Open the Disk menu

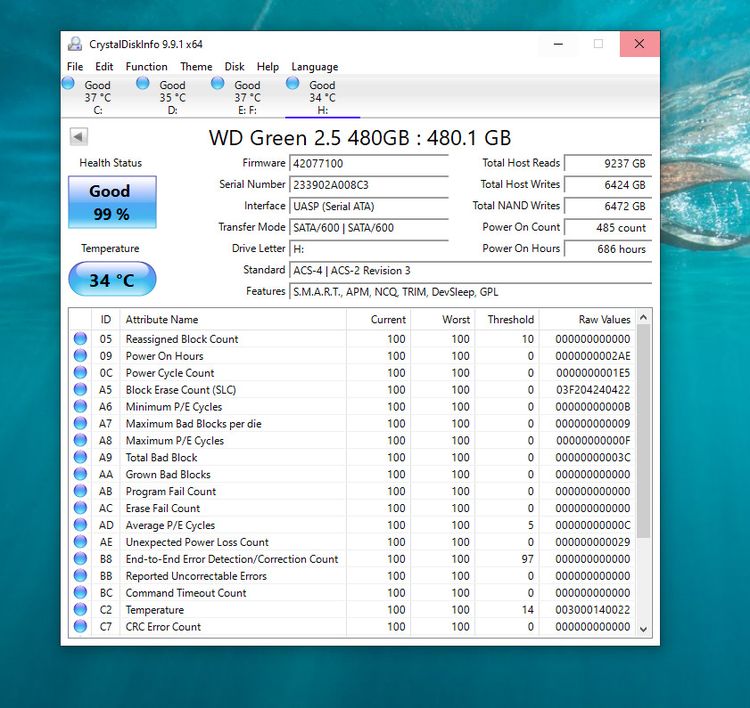tap(234, 66)
